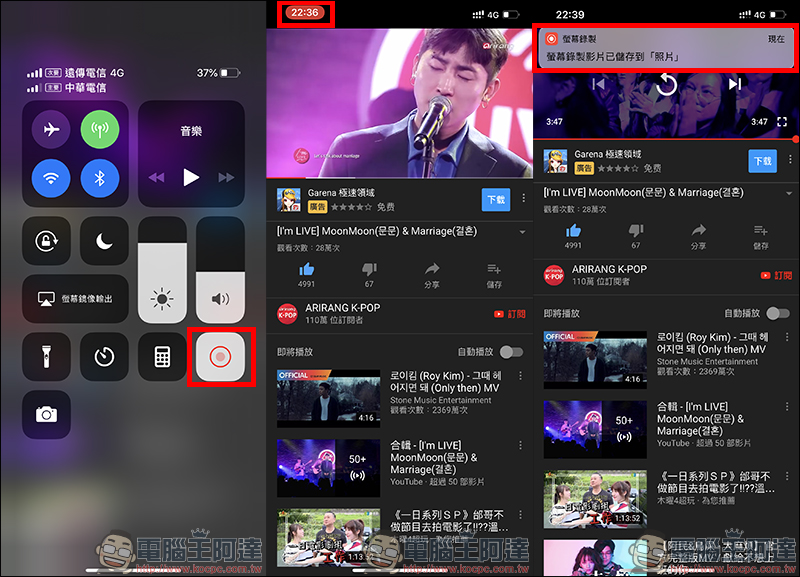Open the screen mirroring (螢幕鏡像輸出) option

75,299
